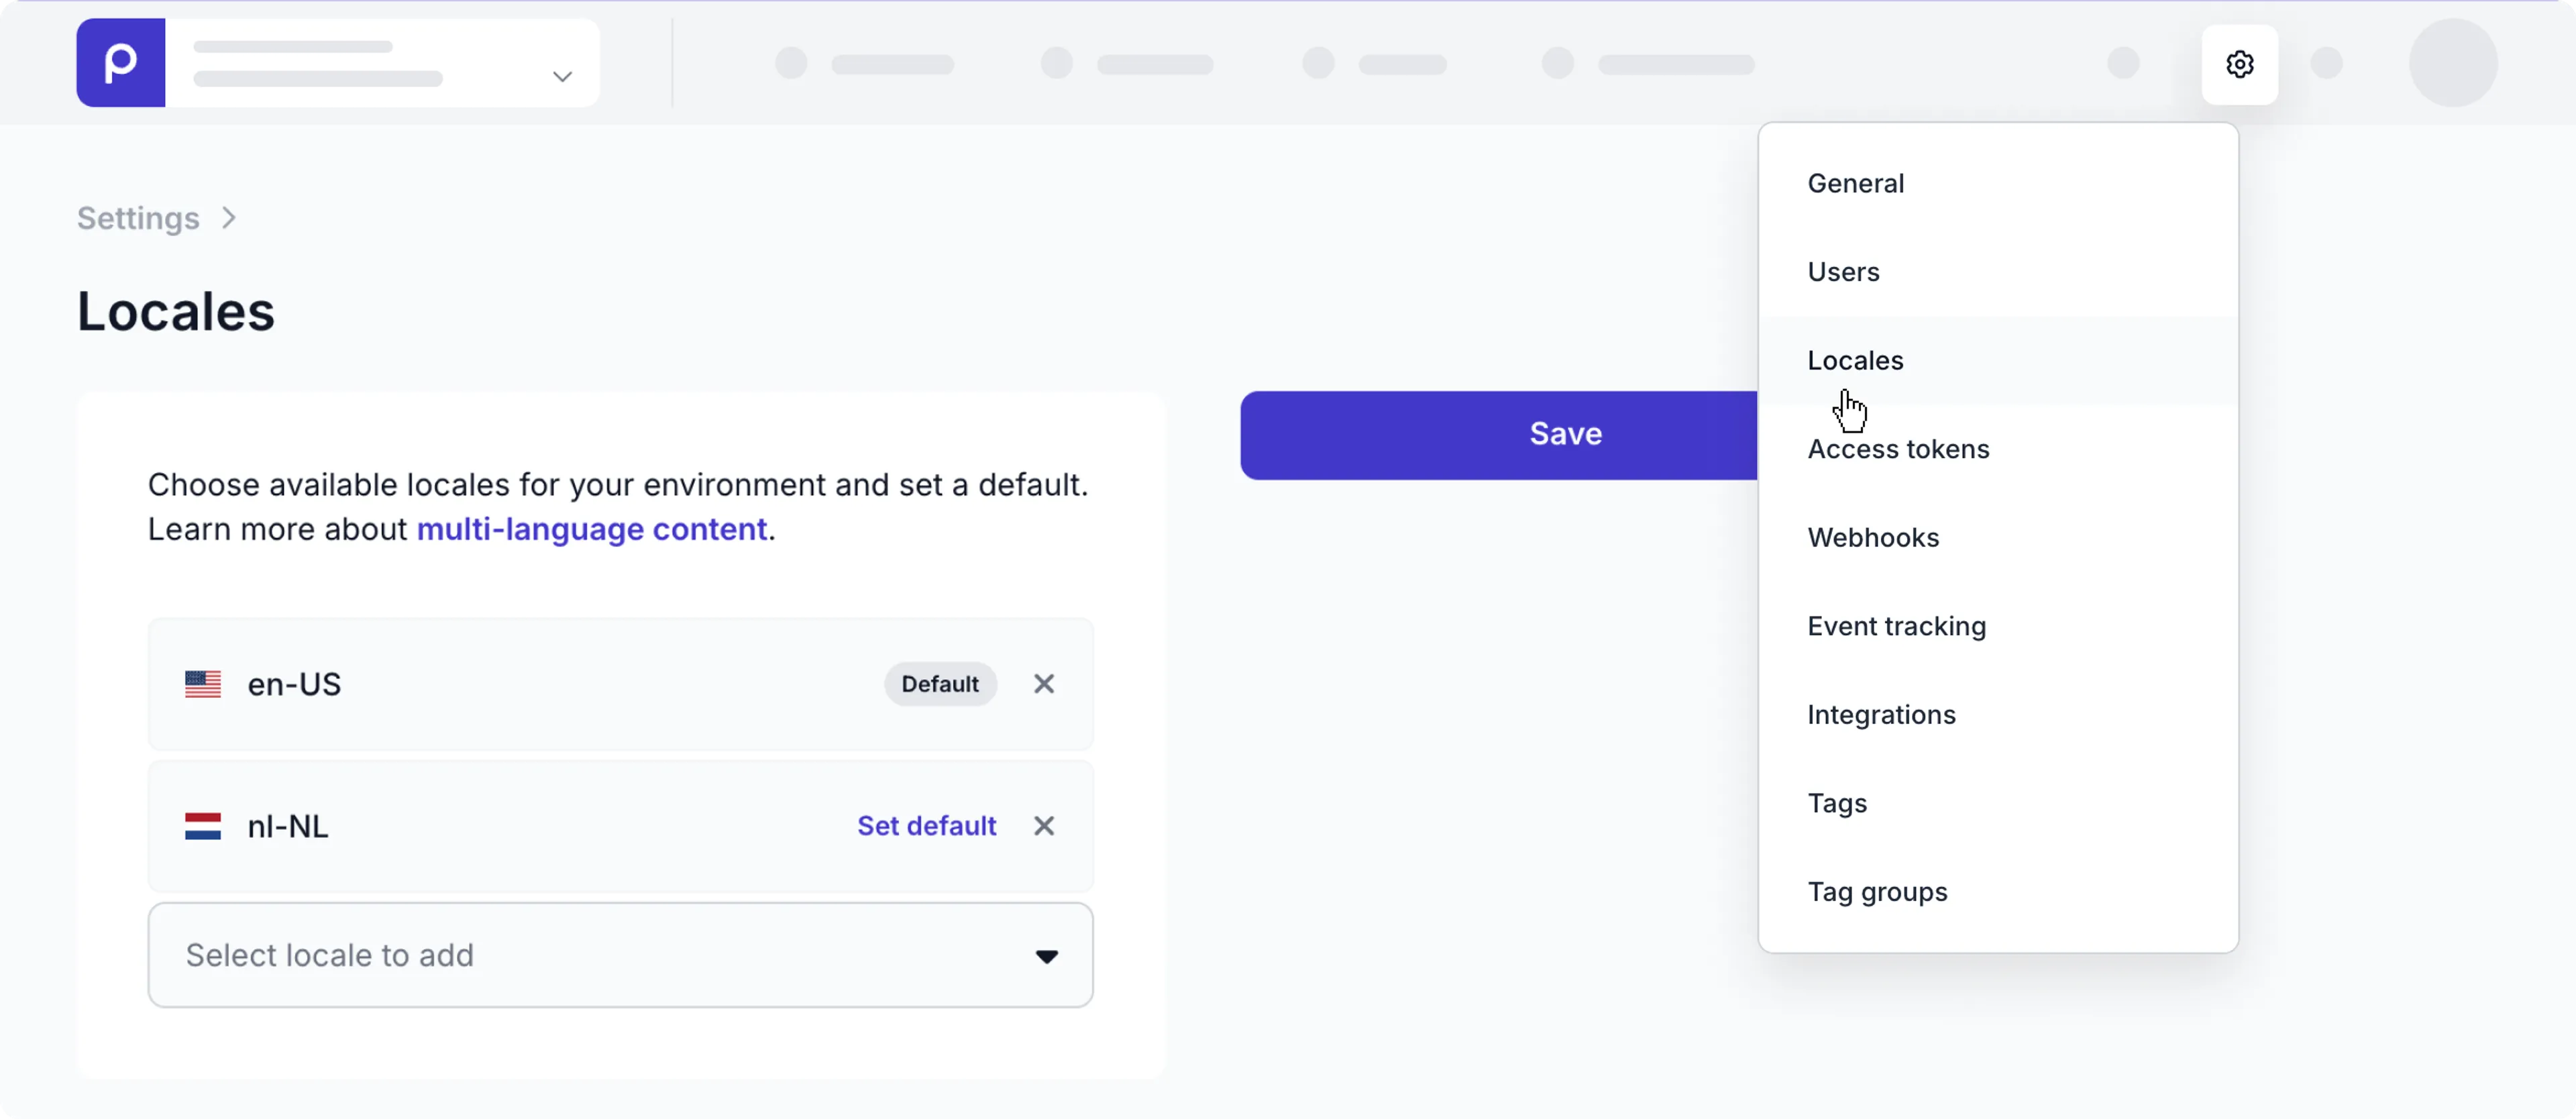Click the user avatar circle
The width and height of the screenshot is (2576, 1119).
coord(2452,63)
